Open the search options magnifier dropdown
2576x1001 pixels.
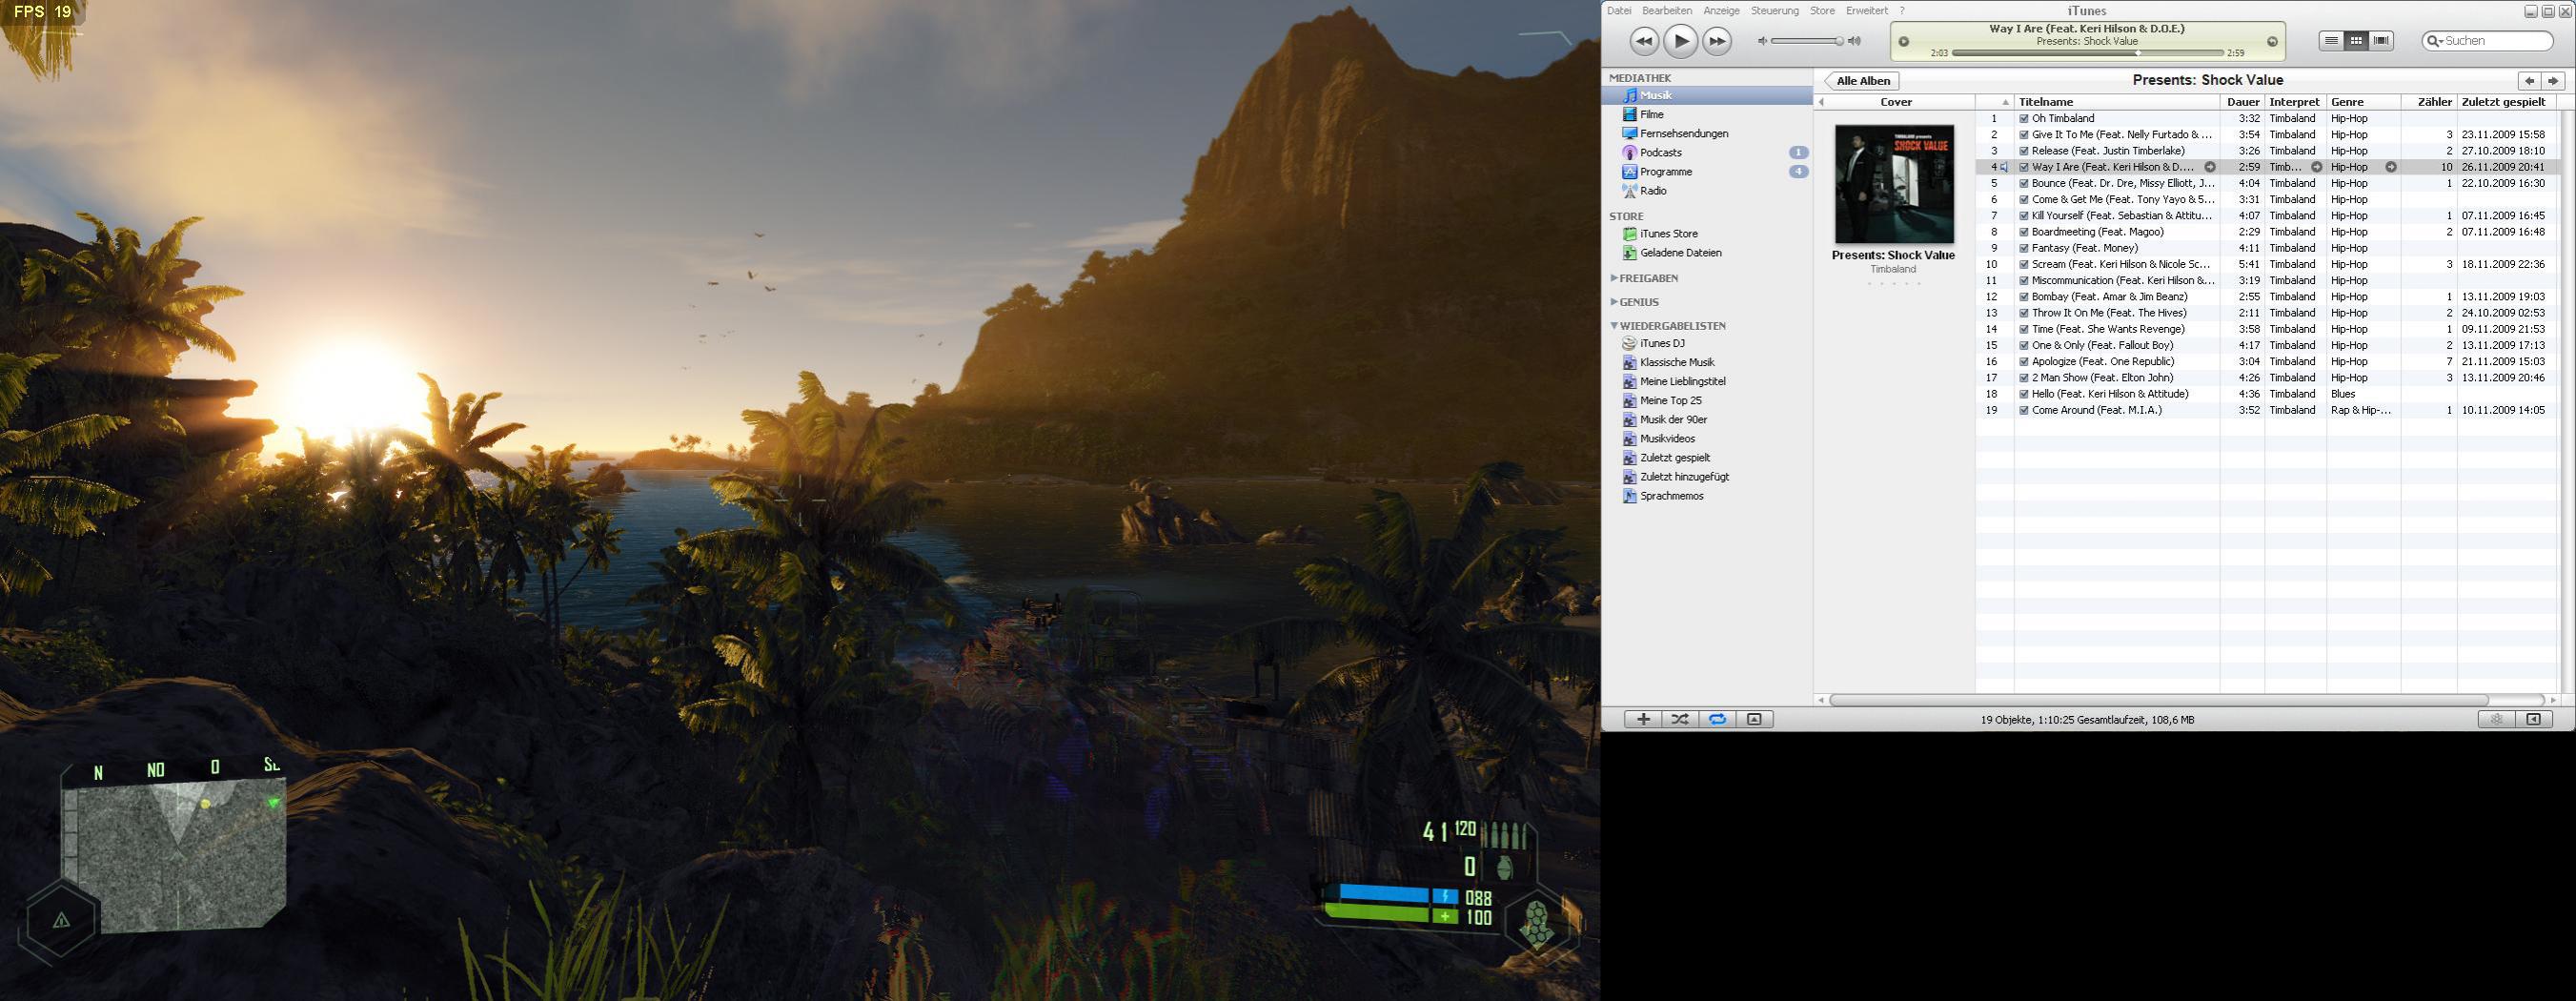click(2435, 41)
